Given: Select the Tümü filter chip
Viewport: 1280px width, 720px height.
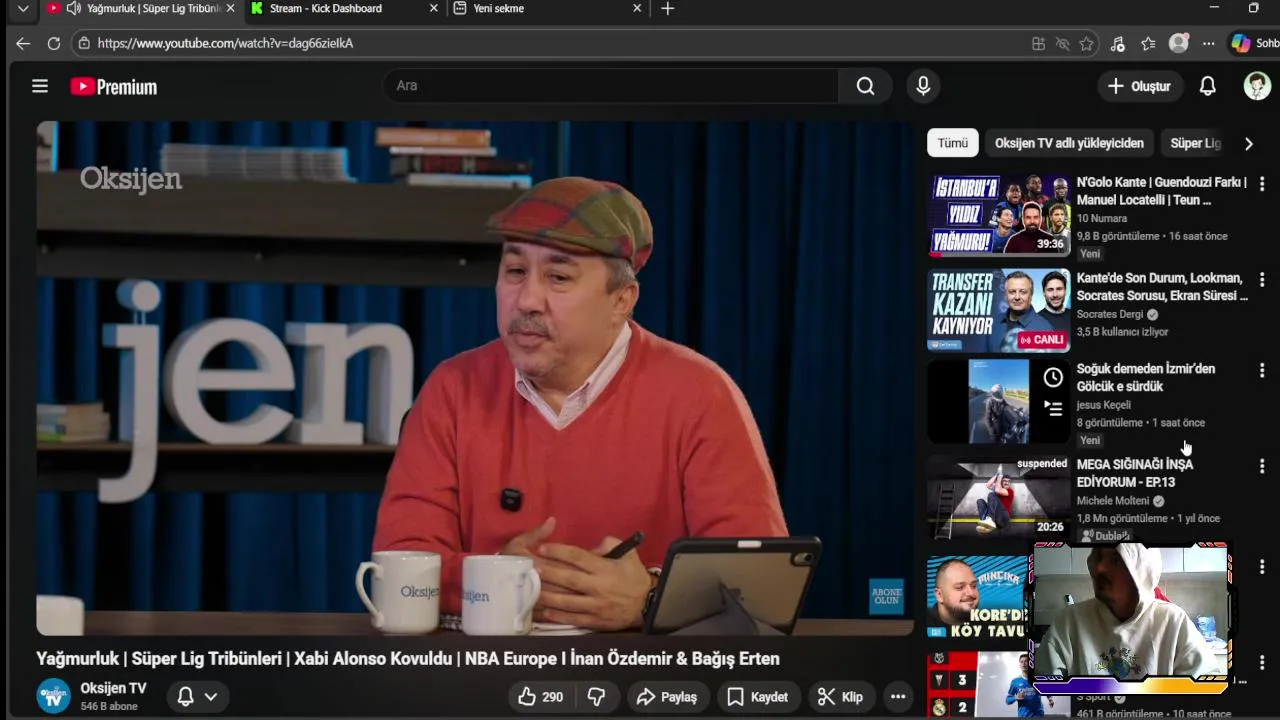Looking at the screenshot, I should pos(952,143).
